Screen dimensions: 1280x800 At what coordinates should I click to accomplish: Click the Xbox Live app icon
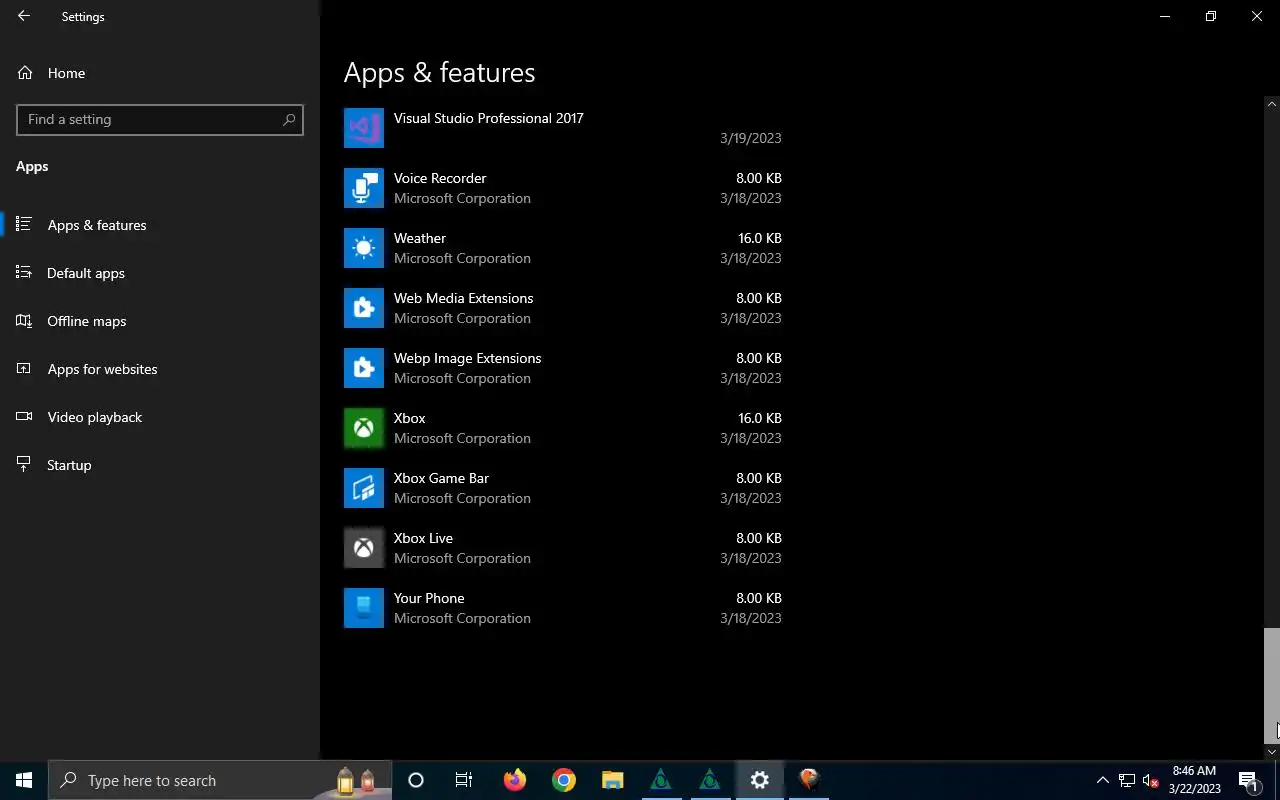[364, 548]
